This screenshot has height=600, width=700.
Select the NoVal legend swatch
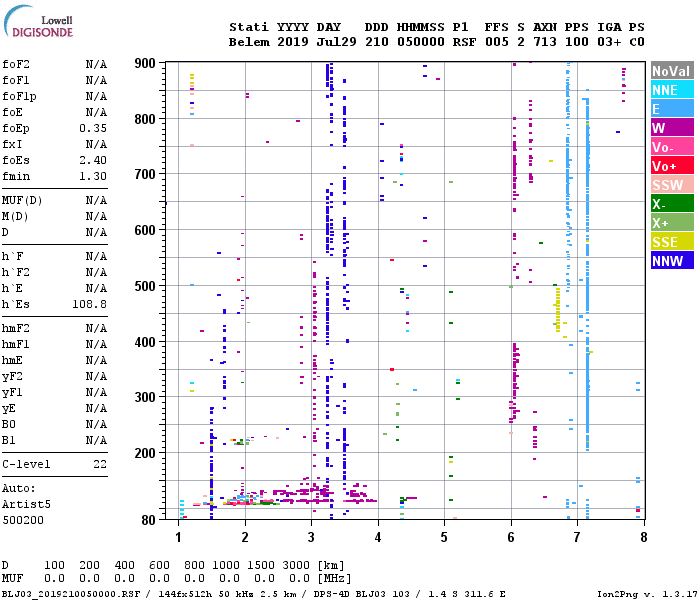(672, 71)
